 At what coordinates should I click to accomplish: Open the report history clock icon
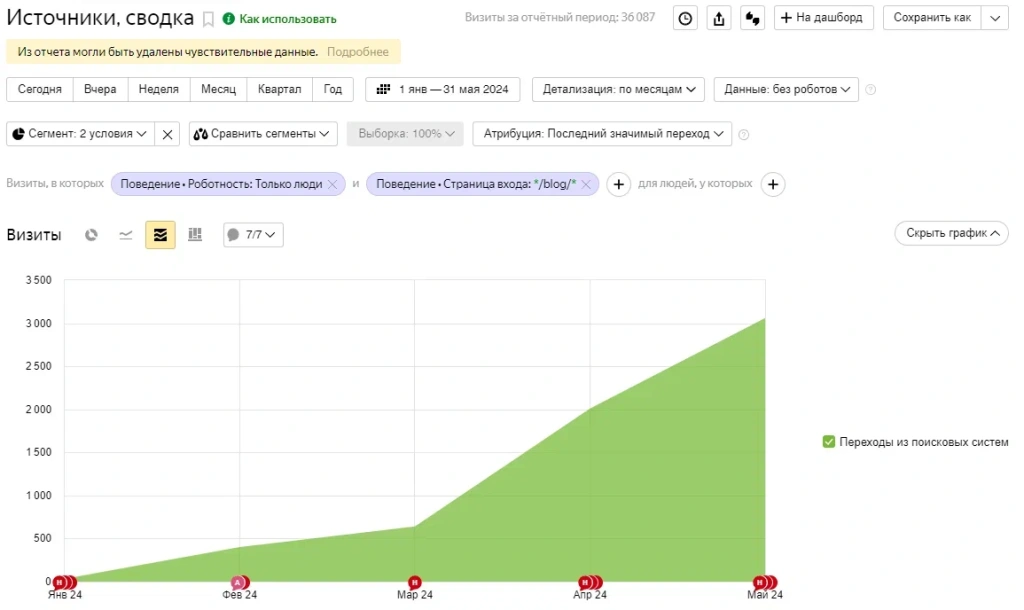point(685,18)
